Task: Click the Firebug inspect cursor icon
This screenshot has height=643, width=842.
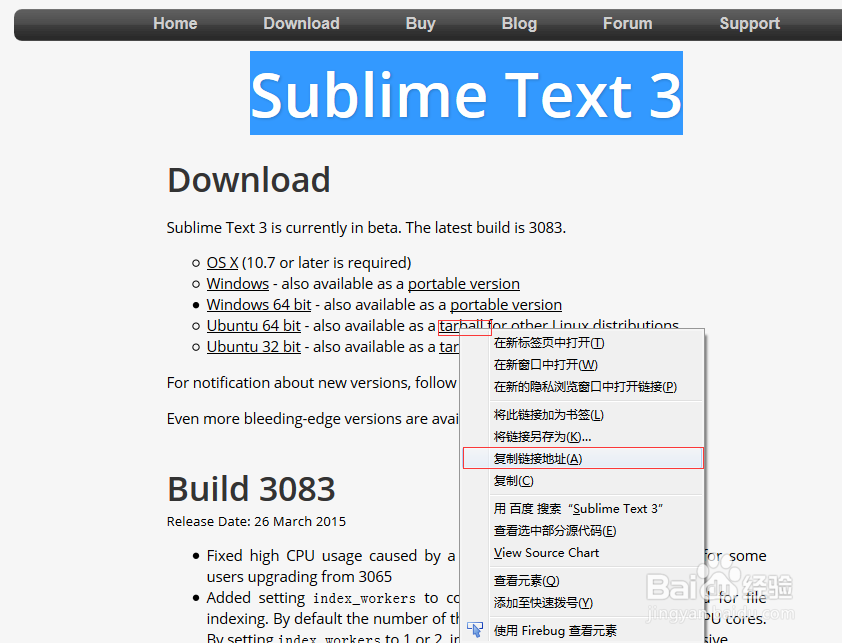Action: [475, 630]
